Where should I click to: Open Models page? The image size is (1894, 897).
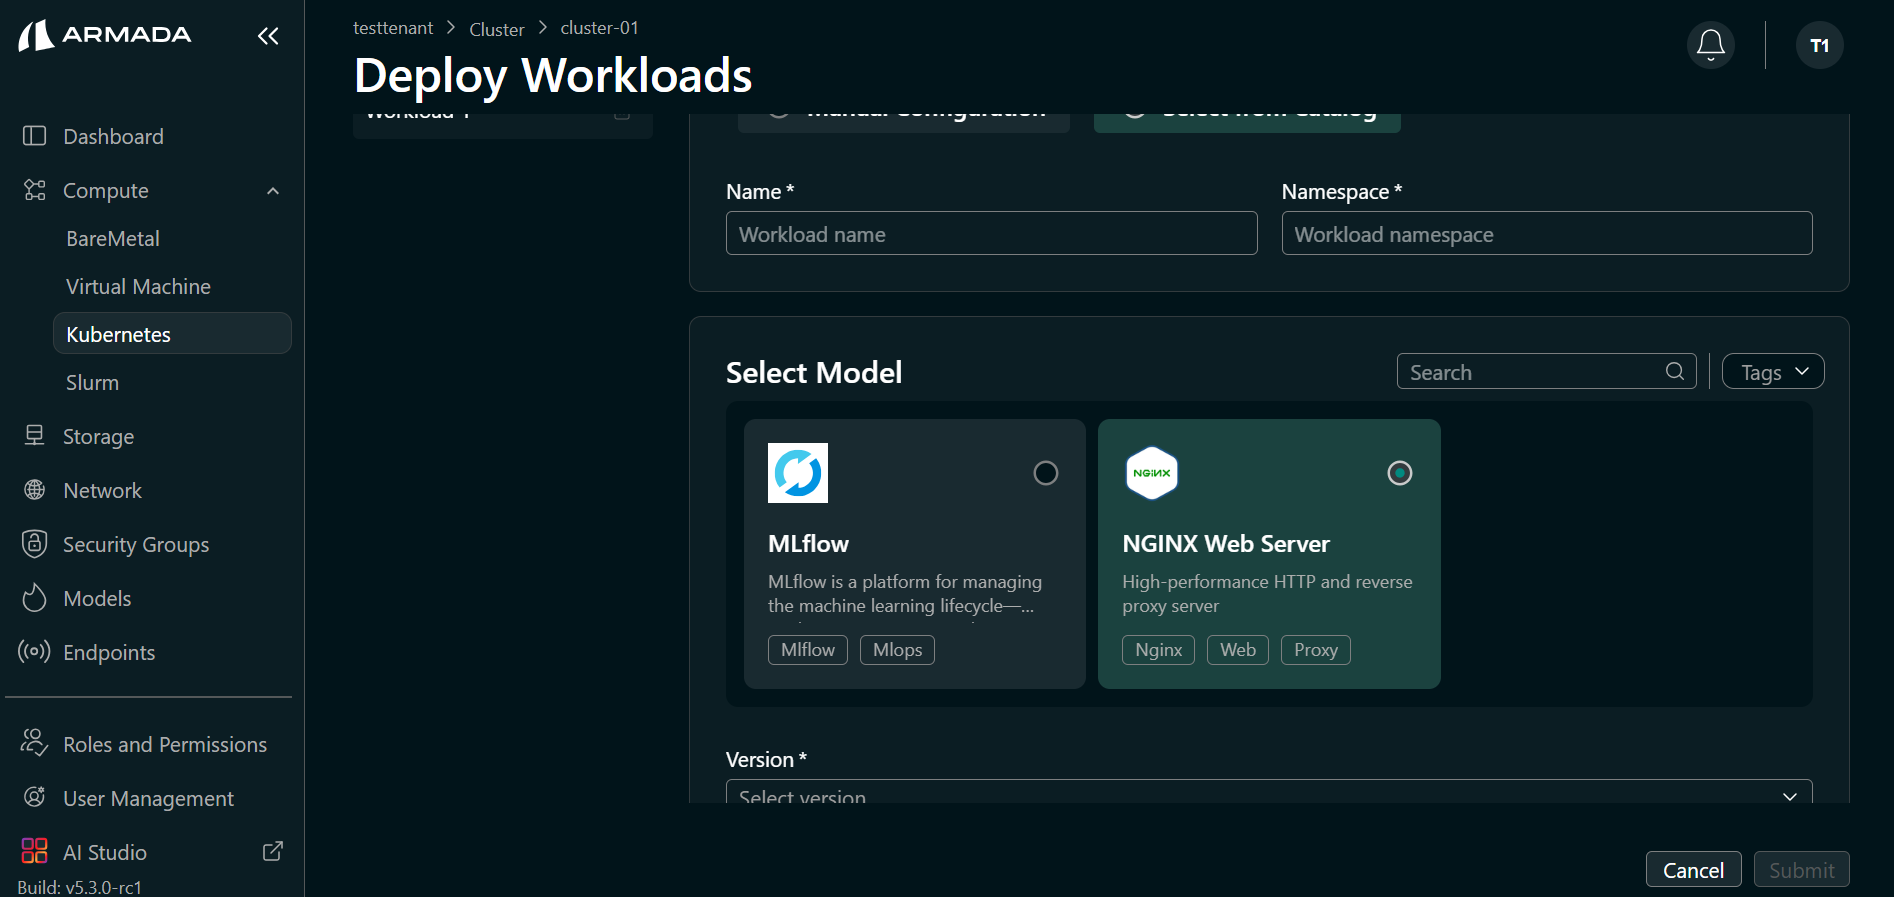97,598
